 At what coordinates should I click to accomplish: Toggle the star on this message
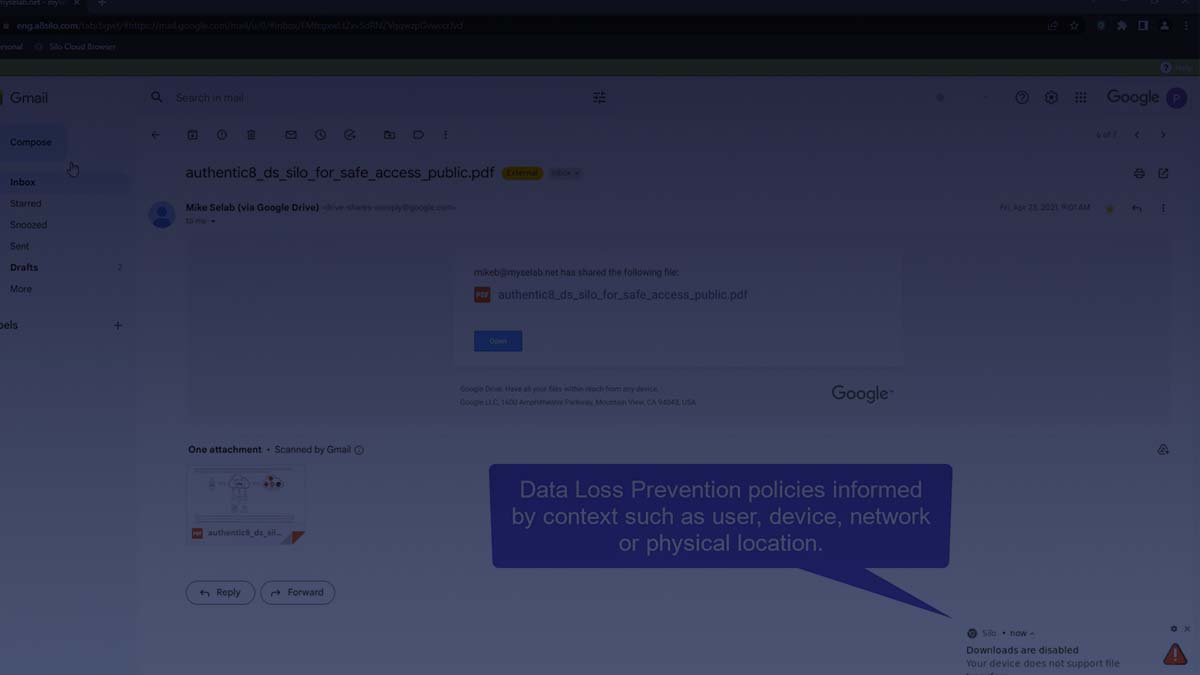(x=1109, y=208)
